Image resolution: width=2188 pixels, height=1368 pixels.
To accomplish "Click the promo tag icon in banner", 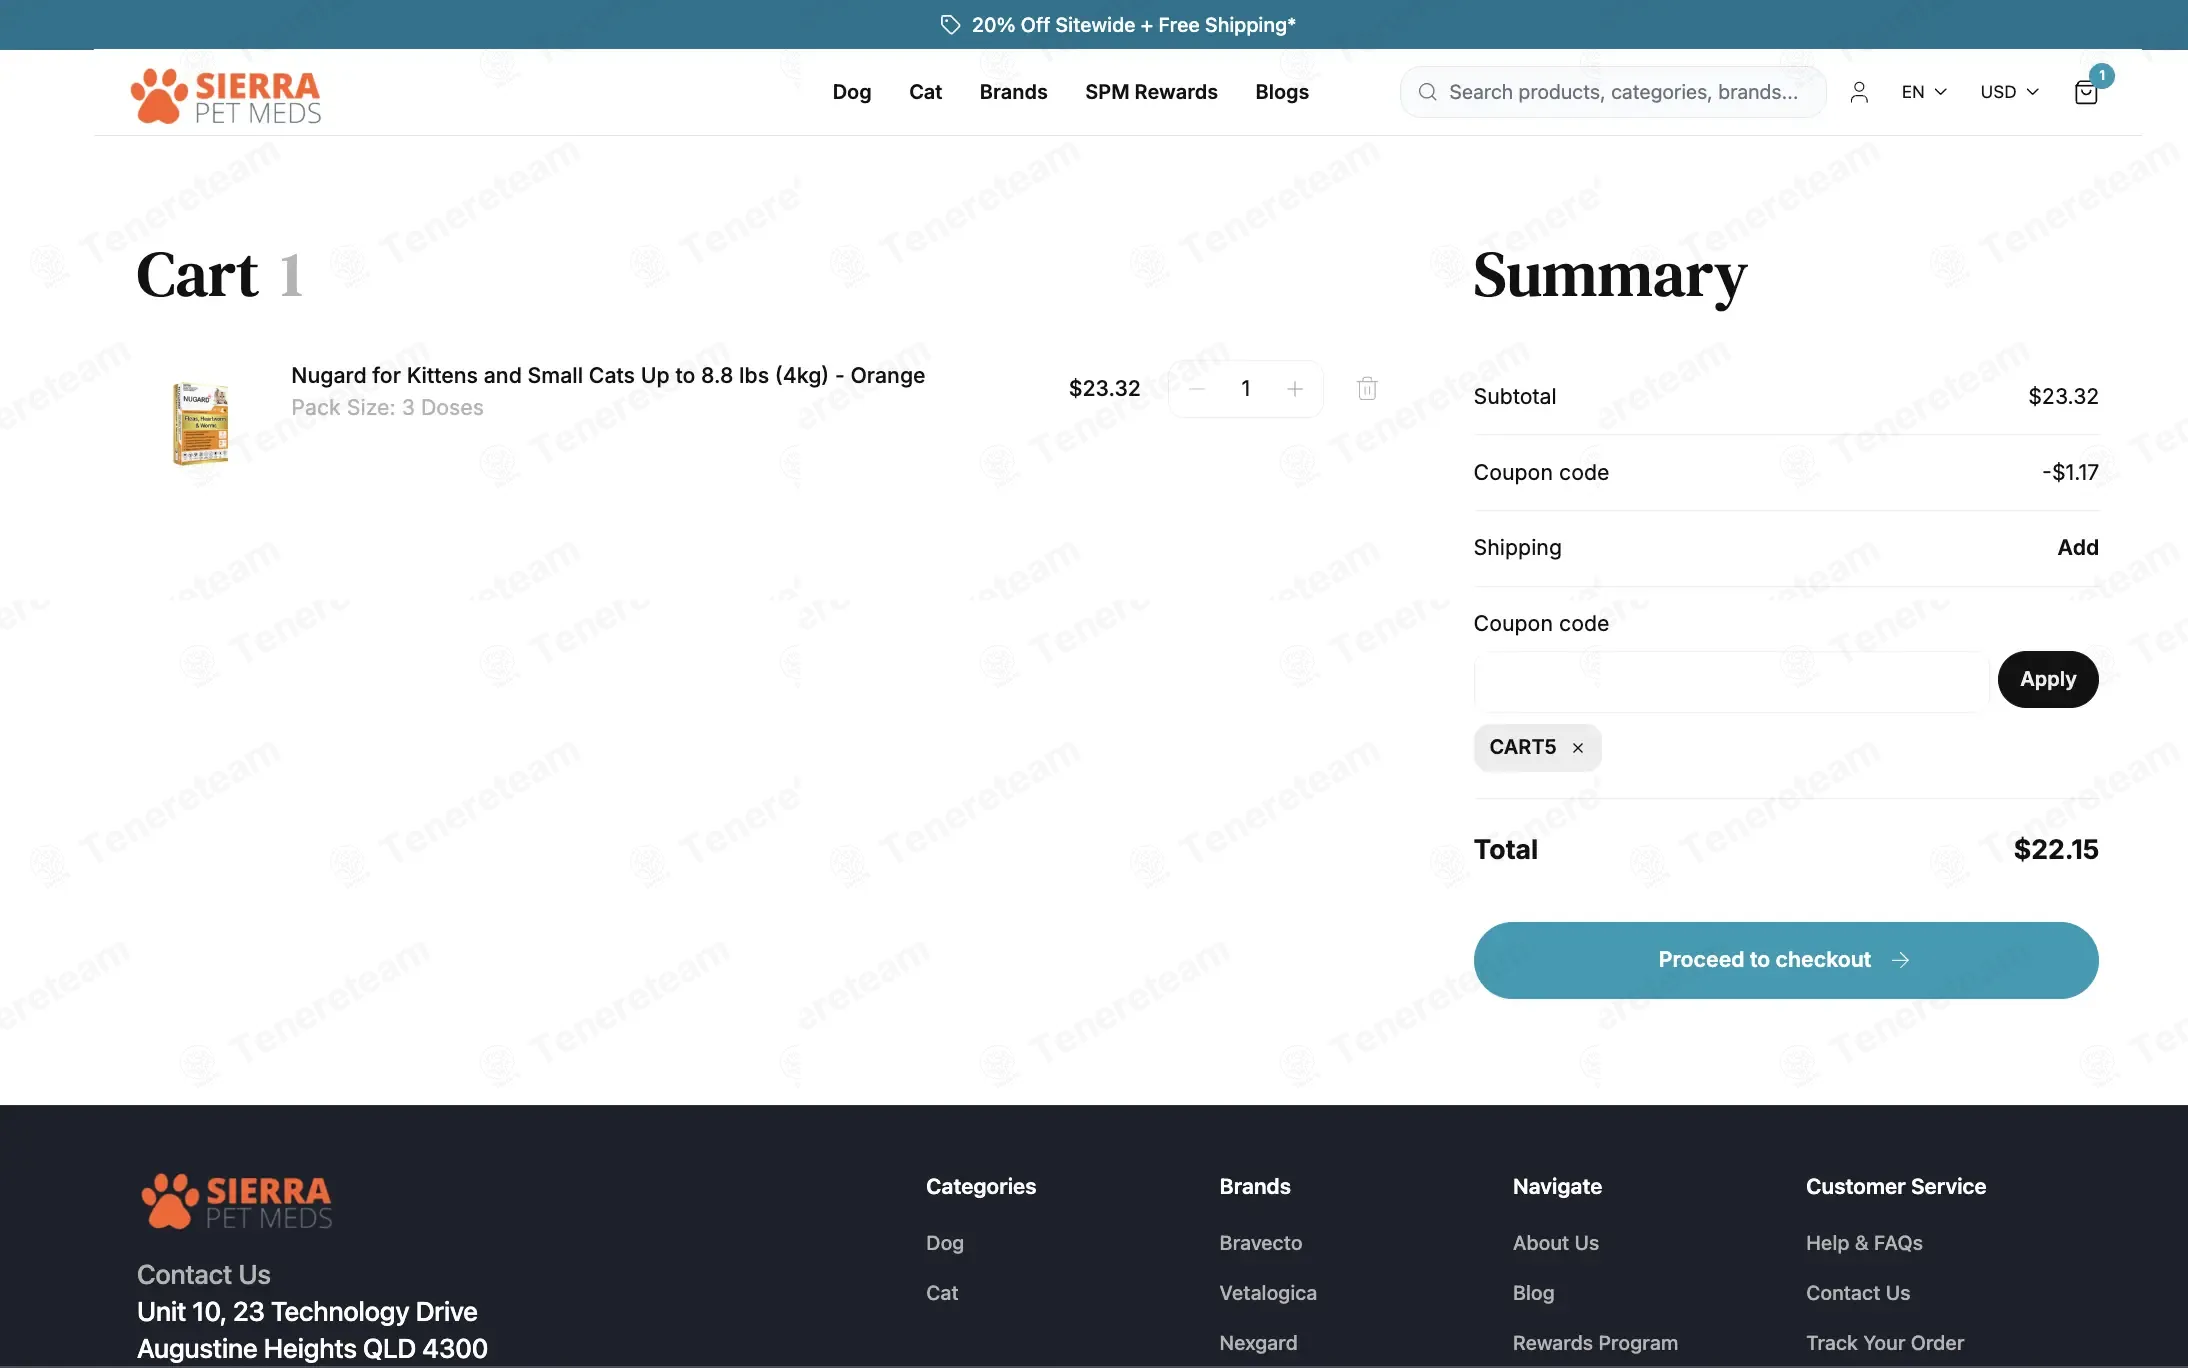I will 950,25.
